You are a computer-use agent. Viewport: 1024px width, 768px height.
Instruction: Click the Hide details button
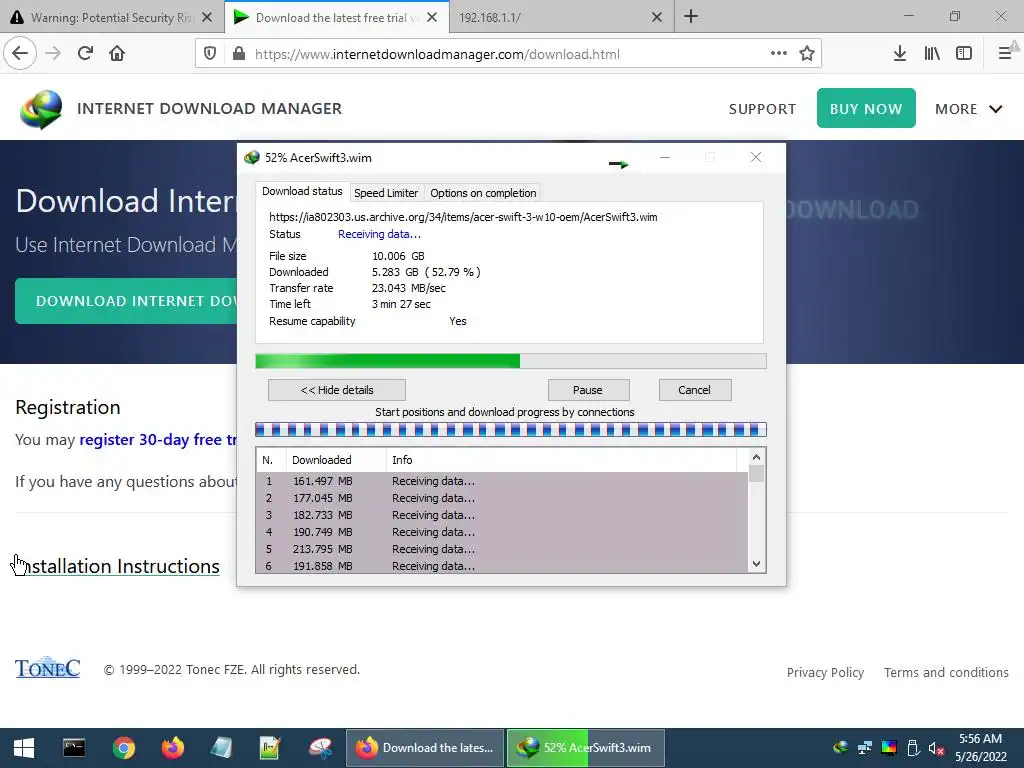(337, 390)
